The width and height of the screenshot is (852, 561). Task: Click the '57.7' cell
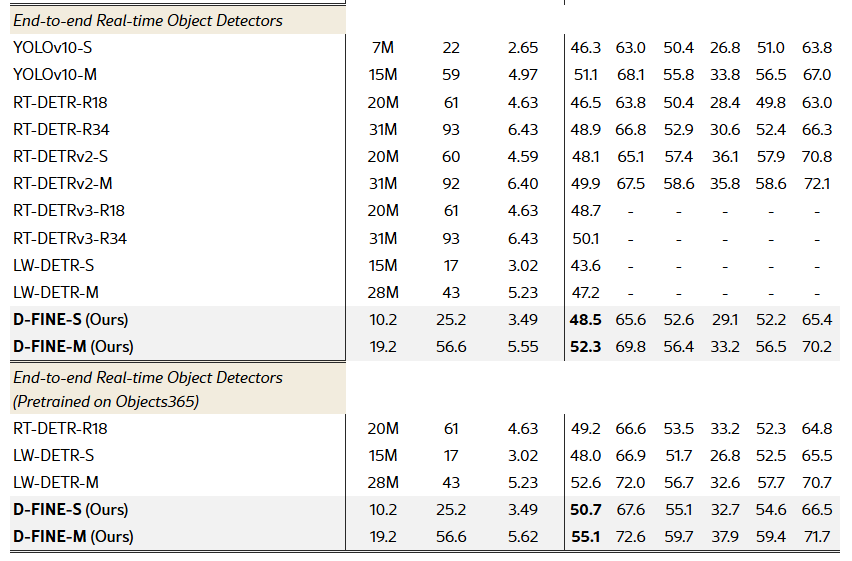pyautogui.click(x=770, y=483)
